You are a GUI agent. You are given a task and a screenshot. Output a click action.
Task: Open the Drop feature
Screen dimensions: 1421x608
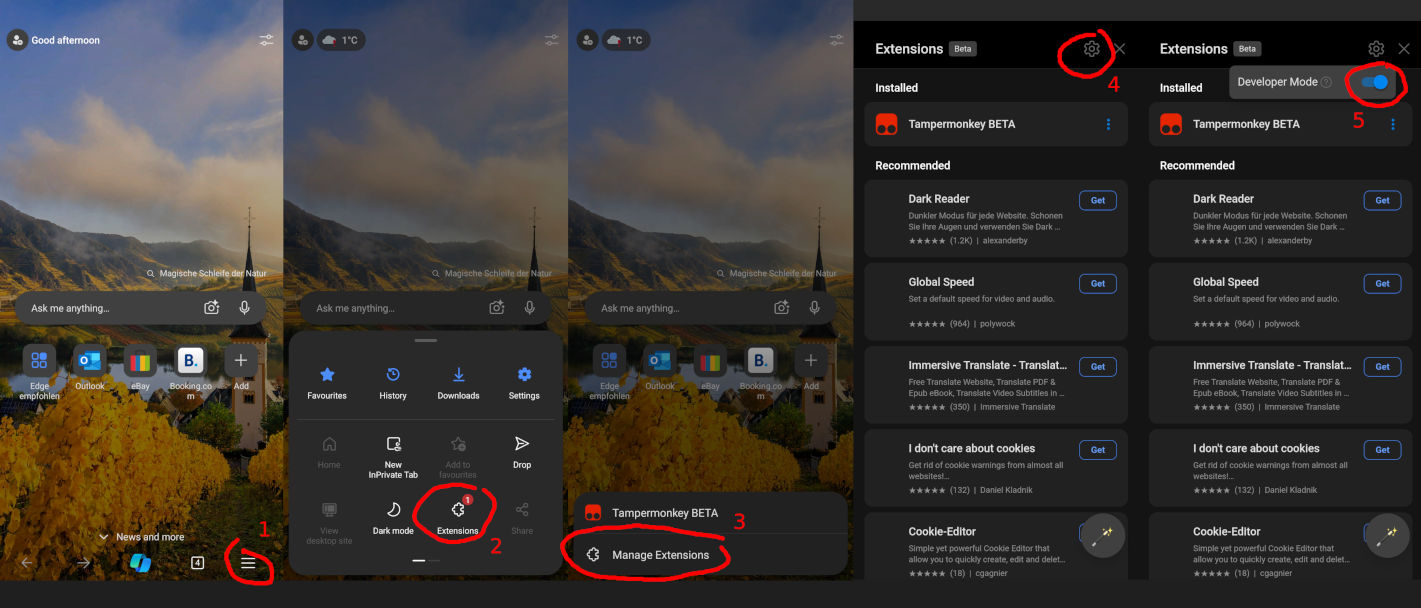[x=521, y=448]
